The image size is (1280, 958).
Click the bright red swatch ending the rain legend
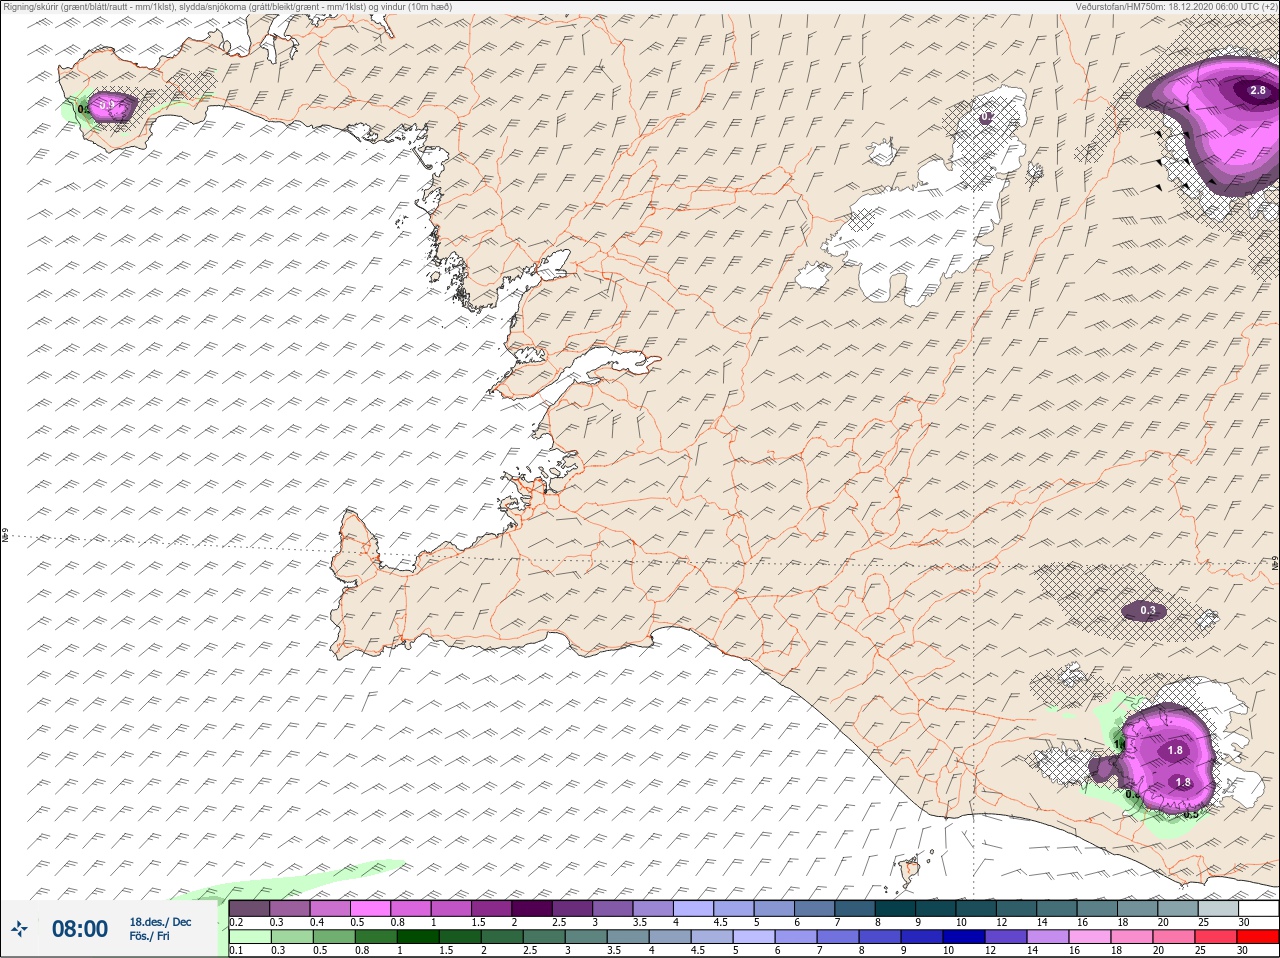tap(1259, 937)
